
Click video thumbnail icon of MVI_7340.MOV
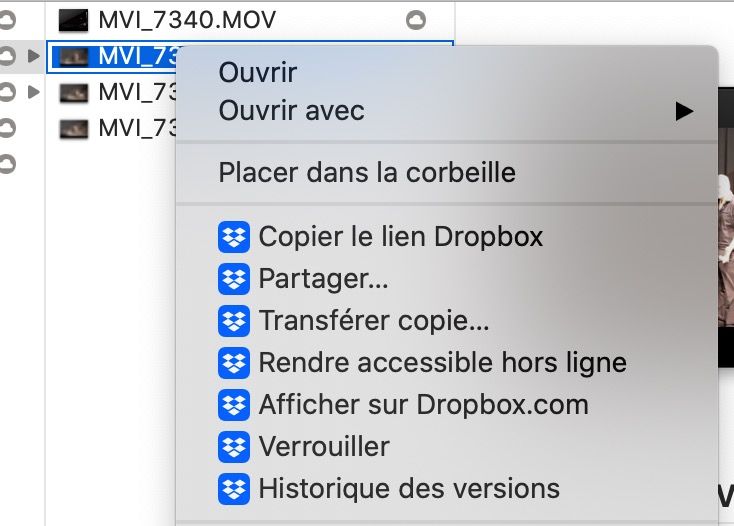[x=74, y=19]
